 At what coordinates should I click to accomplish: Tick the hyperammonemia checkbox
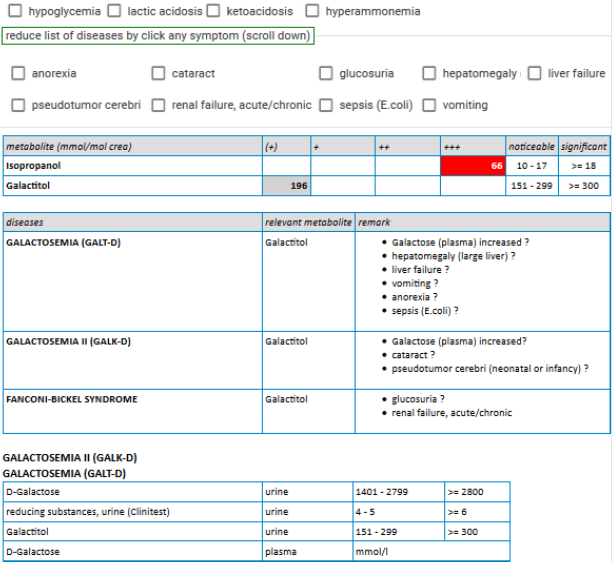[312, 11]
